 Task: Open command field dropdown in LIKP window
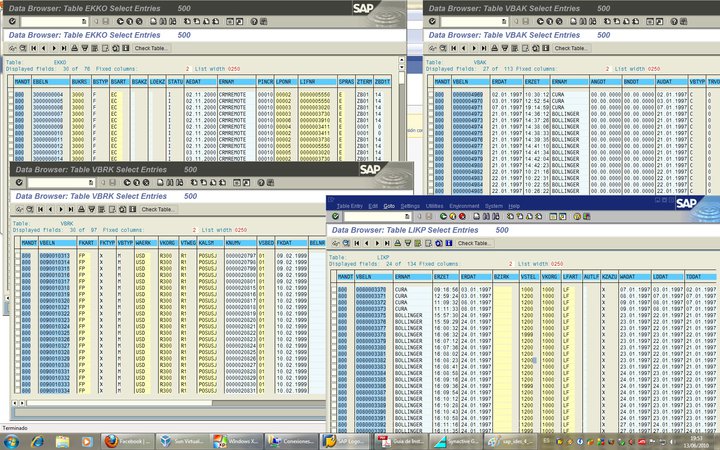pyautogui.click(x=407, y=216)
